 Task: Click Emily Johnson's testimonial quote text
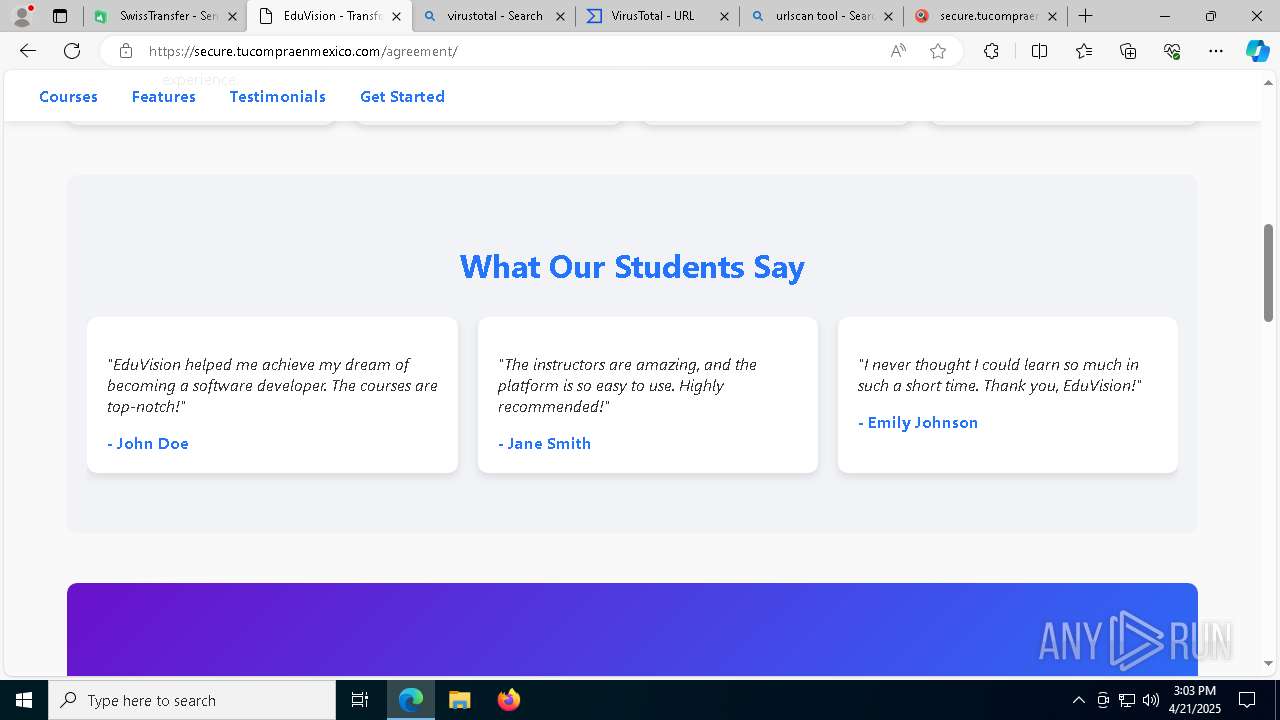coord(999,375)
